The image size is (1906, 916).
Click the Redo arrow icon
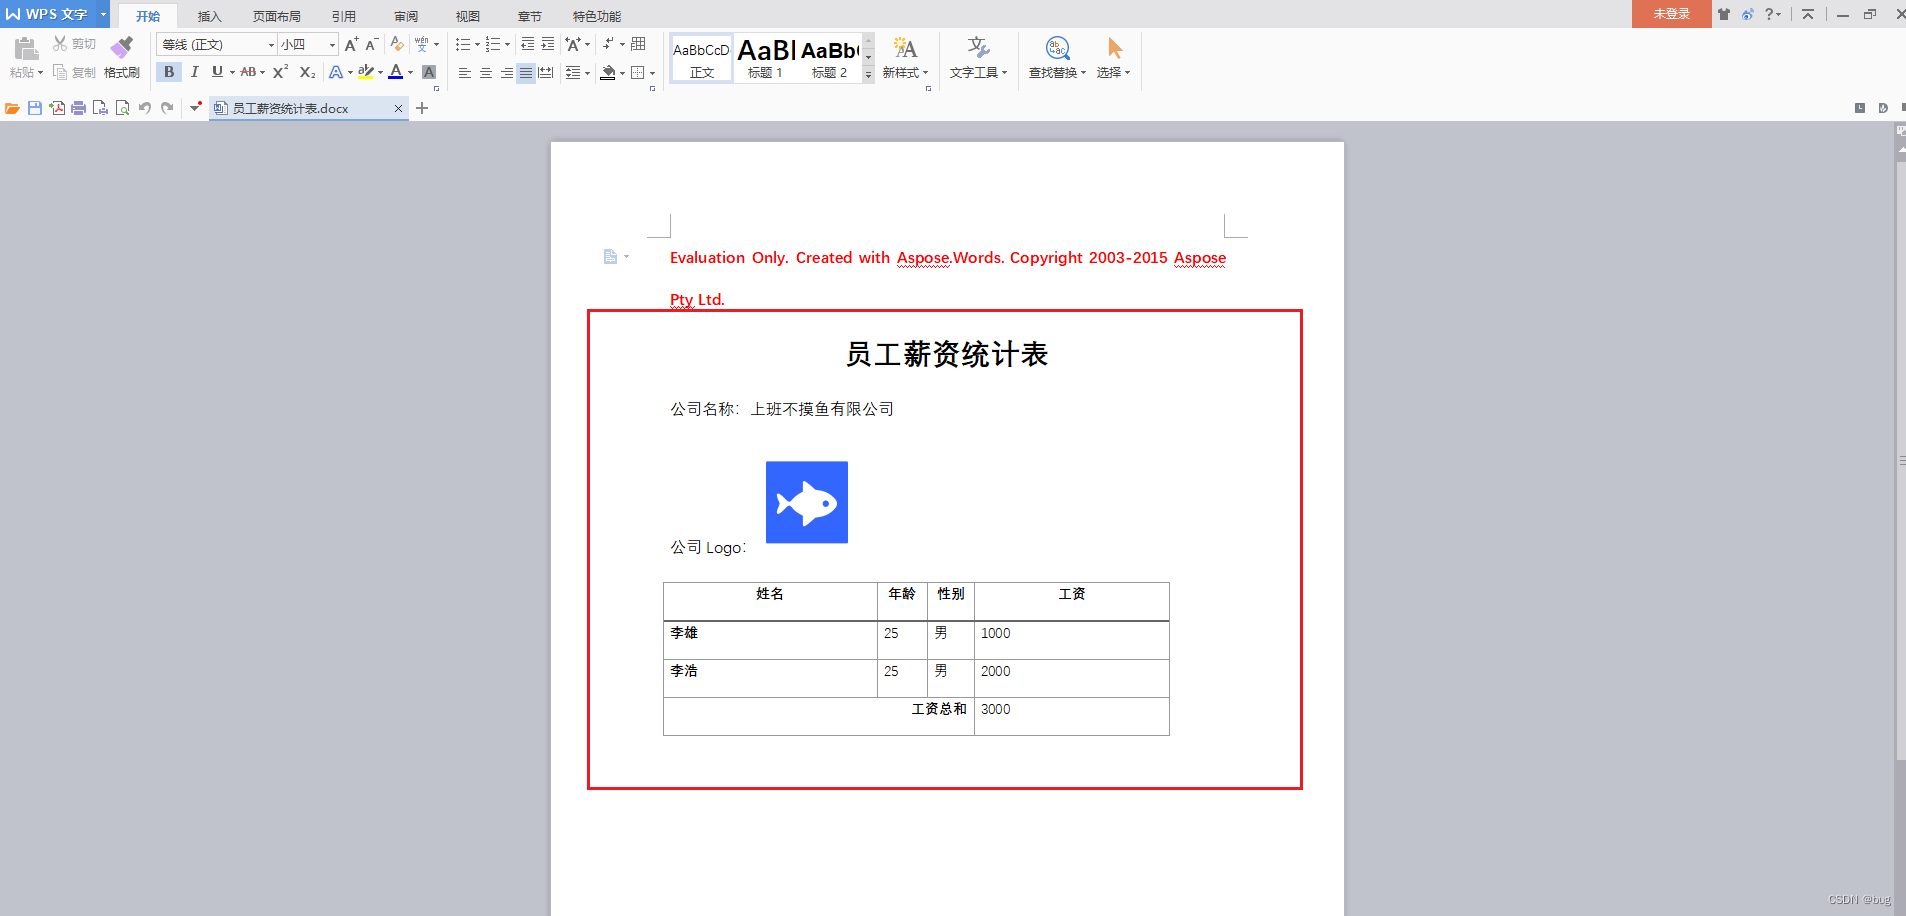click(167, 108)
